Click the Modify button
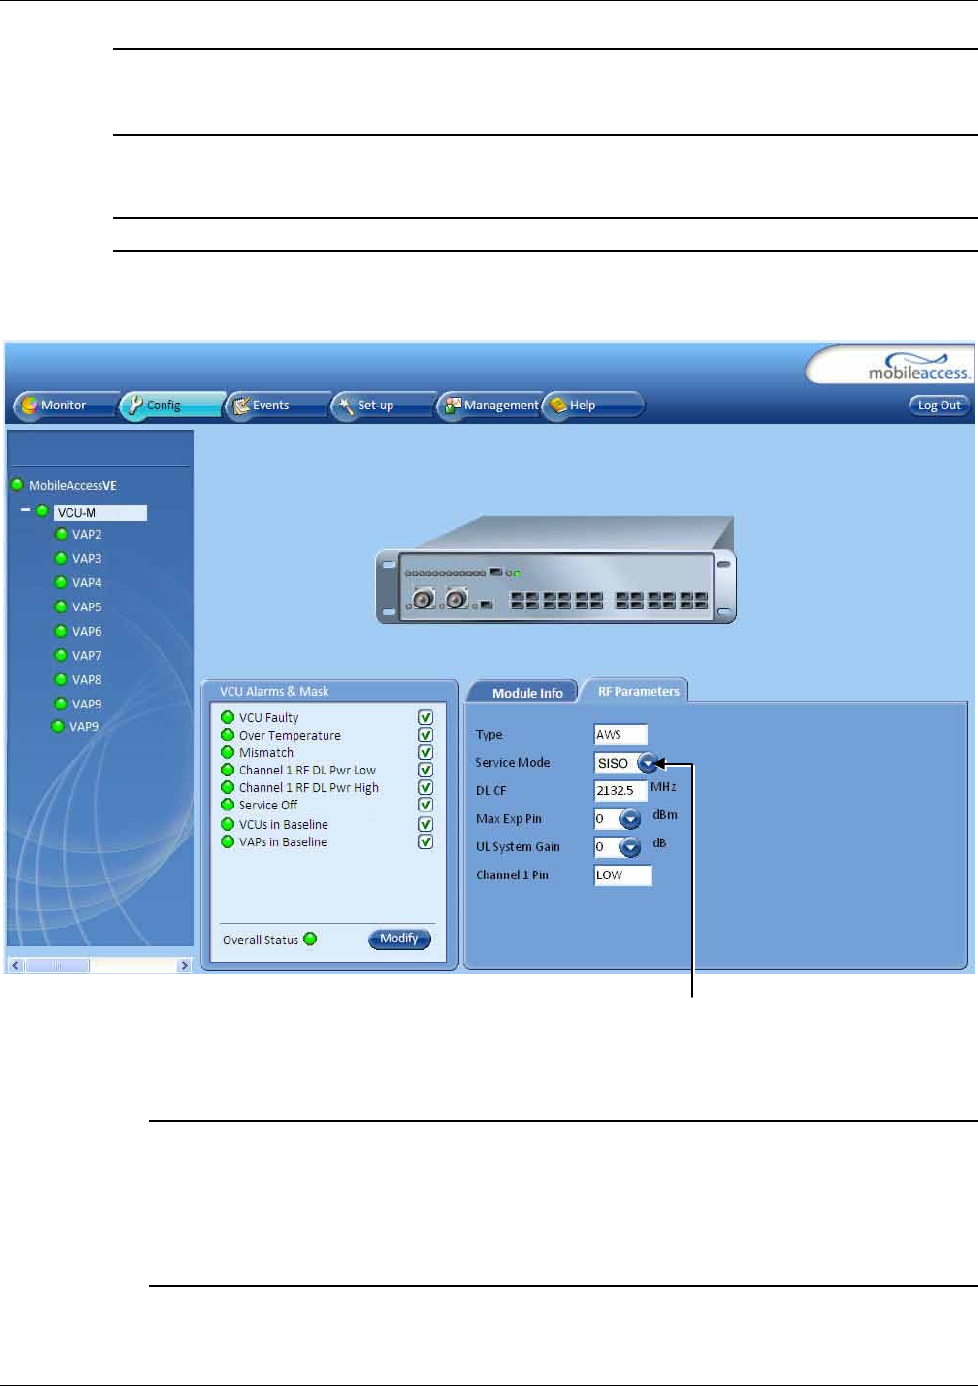The width and height of the screenshot is (978, 1386). click(399, 939)
